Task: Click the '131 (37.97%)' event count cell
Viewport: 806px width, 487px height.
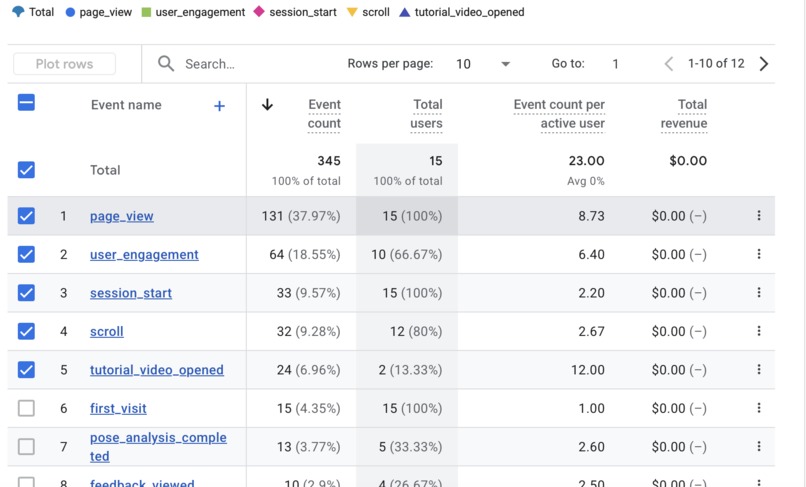Action: pos(301,216)
